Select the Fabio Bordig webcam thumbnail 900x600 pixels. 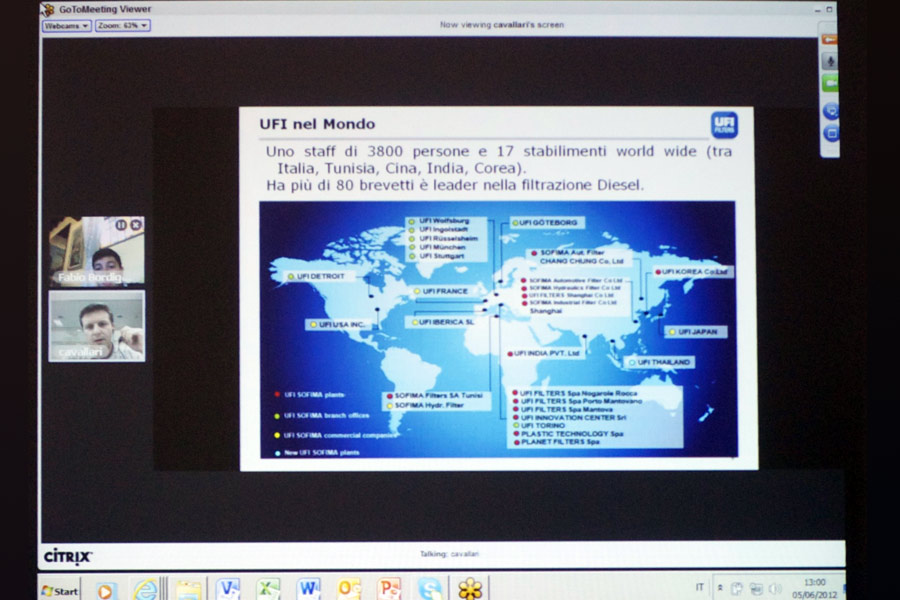point(96,250)
